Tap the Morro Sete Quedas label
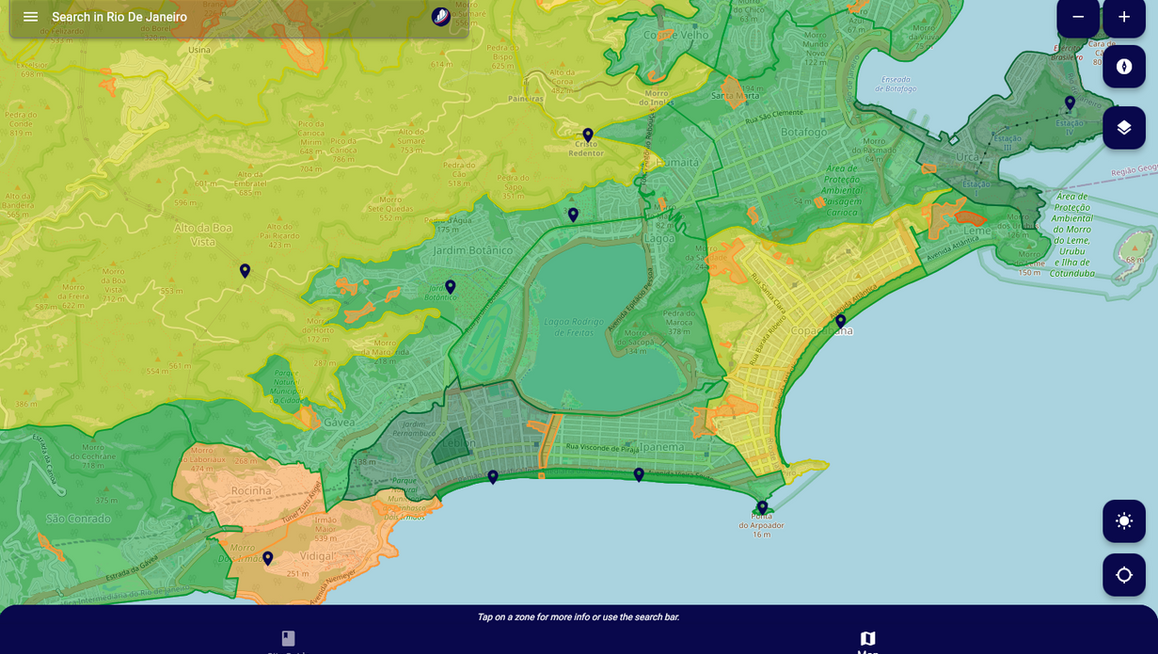Screen dimensions: 1158x654 (391, 208)
